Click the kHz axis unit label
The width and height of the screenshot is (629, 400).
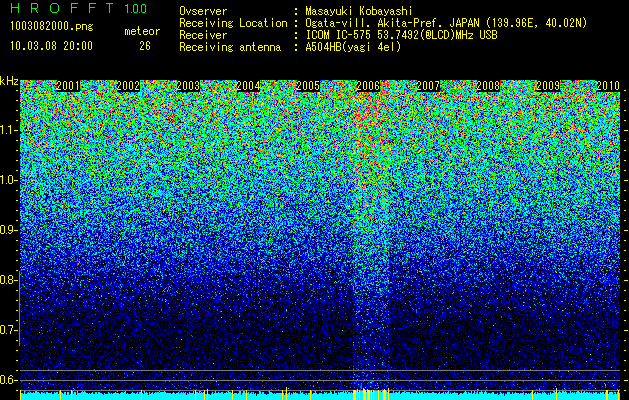click(x=9, y=81)
